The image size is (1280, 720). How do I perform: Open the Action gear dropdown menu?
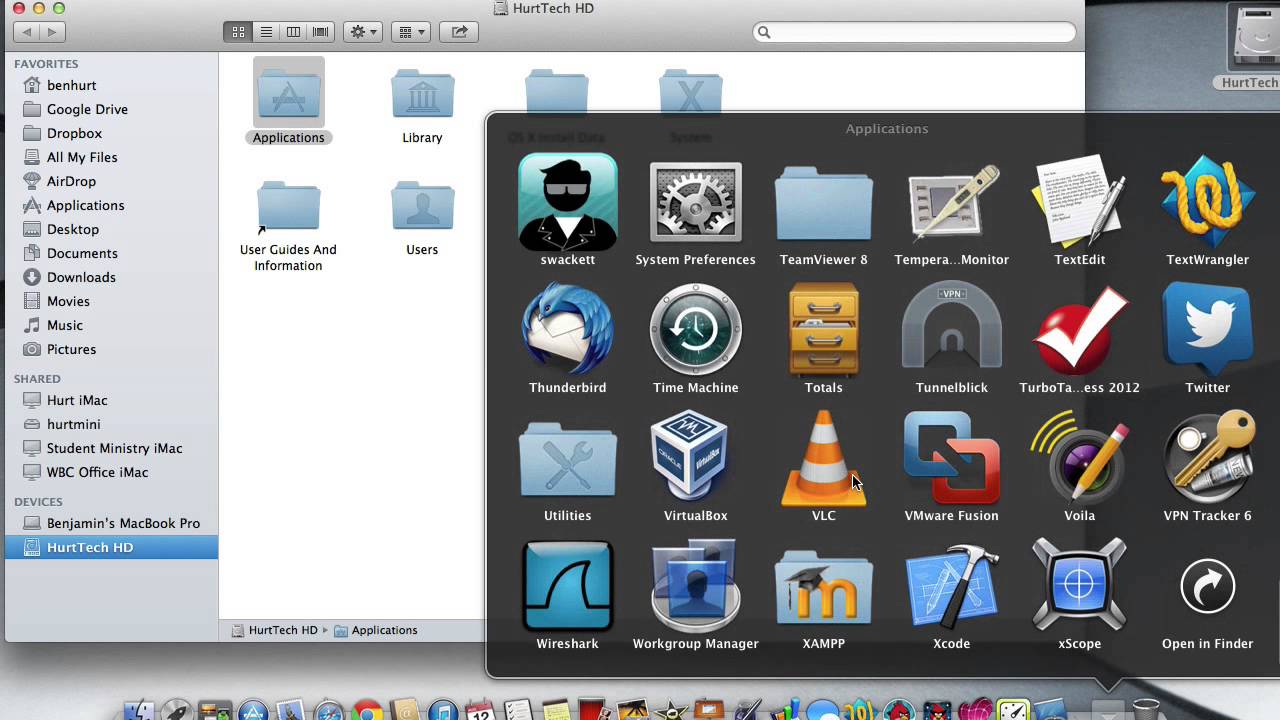coord(362,32)
